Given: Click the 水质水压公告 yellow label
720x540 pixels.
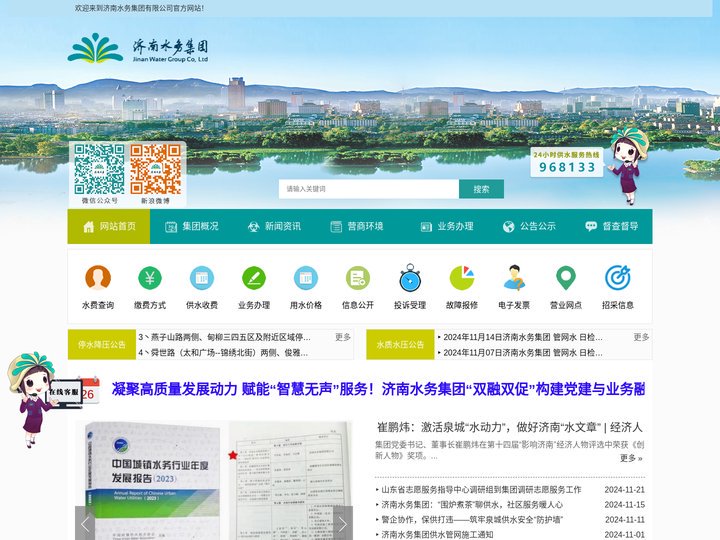Looking at the screenshot, I should click(x=400, y=344).
